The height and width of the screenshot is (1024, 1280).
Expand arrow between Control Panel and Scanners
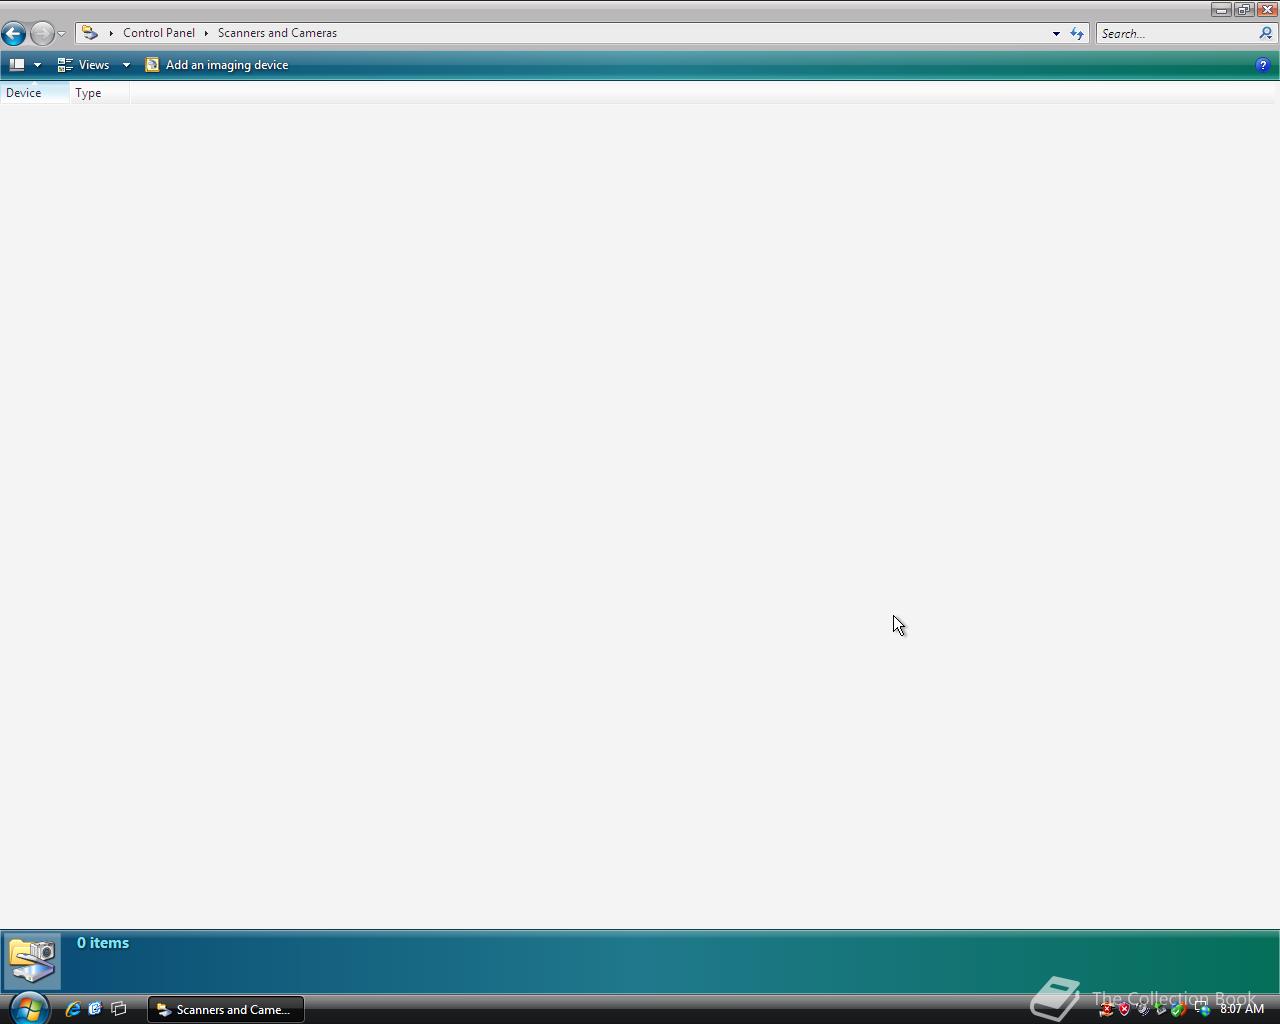point(206,33)
